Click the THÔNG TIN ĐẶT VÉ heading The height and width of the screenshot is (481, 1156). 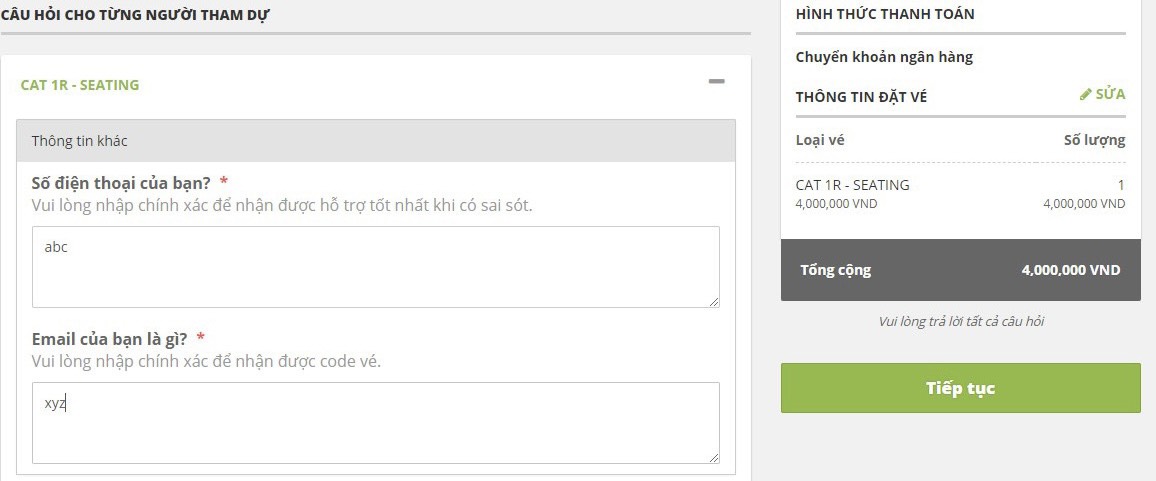pos(861,97)
